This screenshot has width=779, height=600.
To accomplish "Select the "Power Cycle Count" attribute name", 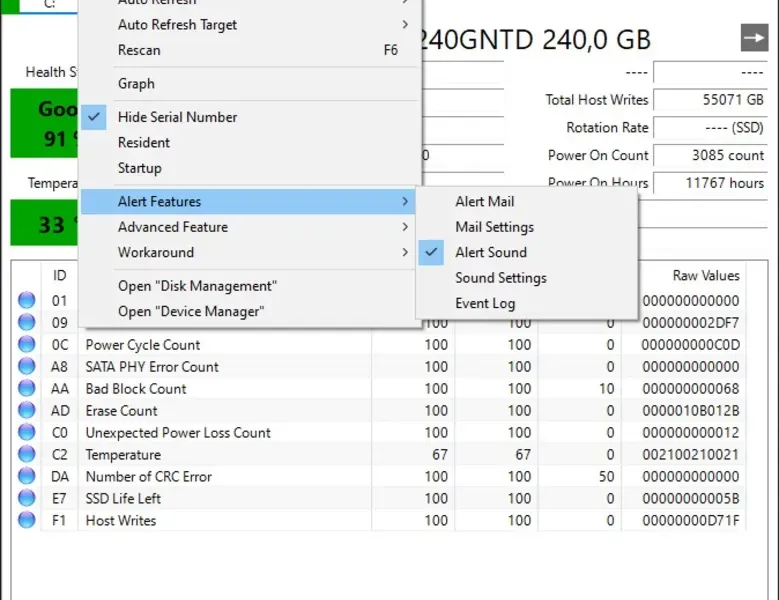I will 143,345.
